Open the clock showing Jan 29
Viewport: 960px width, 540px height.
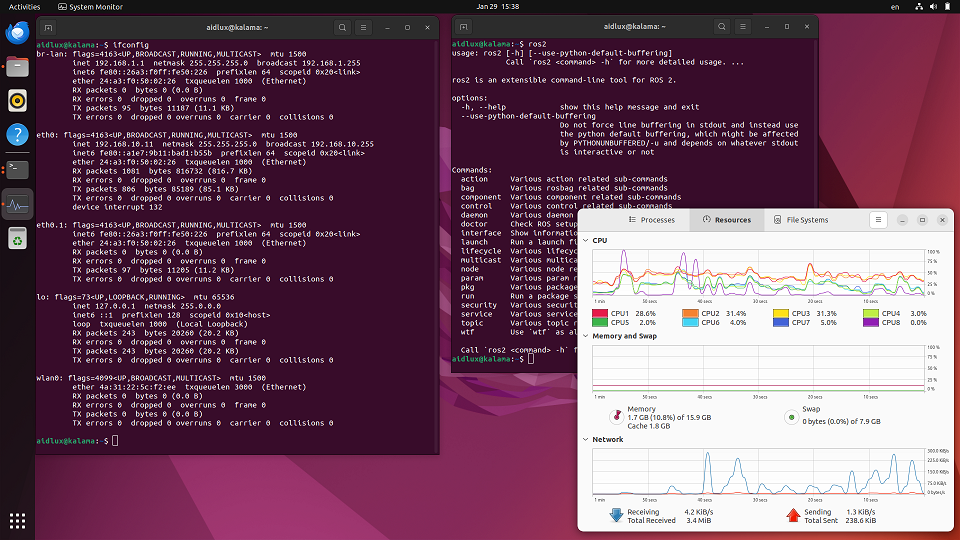[497, 7]
